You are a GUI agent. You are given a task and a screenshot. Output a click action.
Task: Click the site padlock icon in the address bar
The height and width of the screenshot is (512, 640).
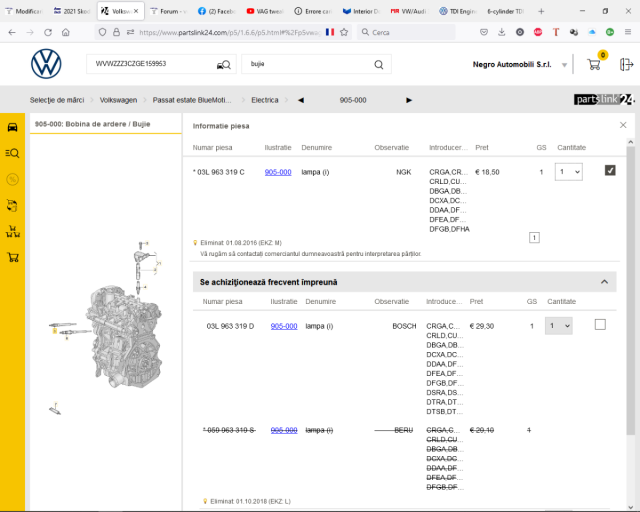coord(116,32)
